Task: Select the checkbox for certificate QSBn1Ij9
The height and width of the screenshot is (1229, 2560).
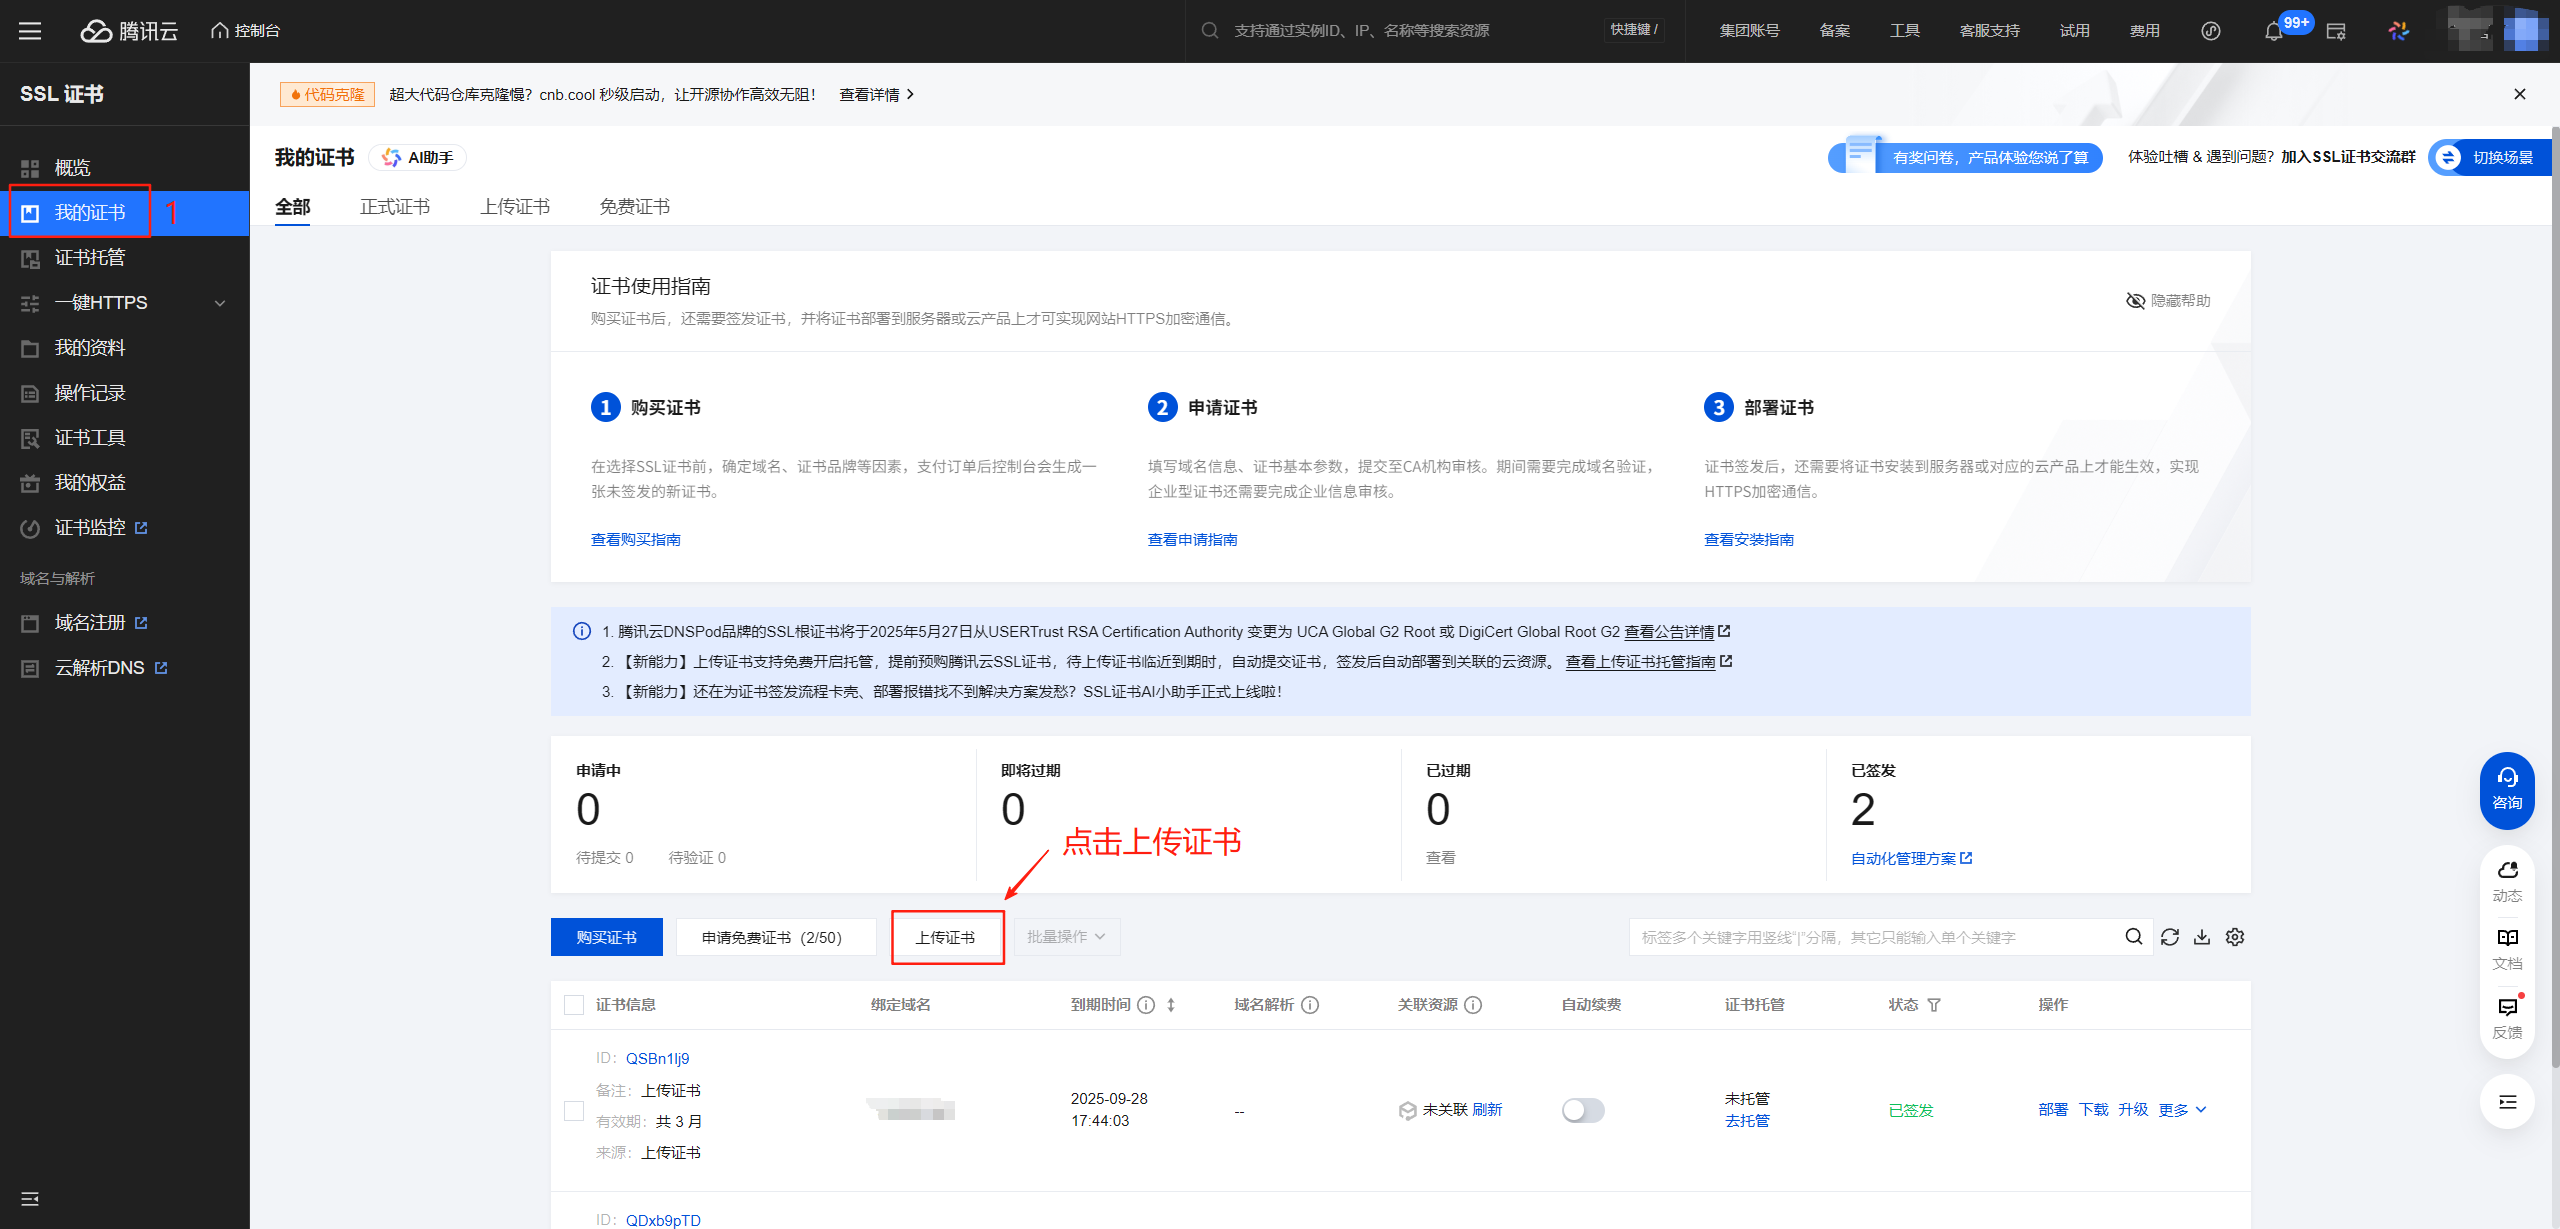Action: [x=574, y=1110]
